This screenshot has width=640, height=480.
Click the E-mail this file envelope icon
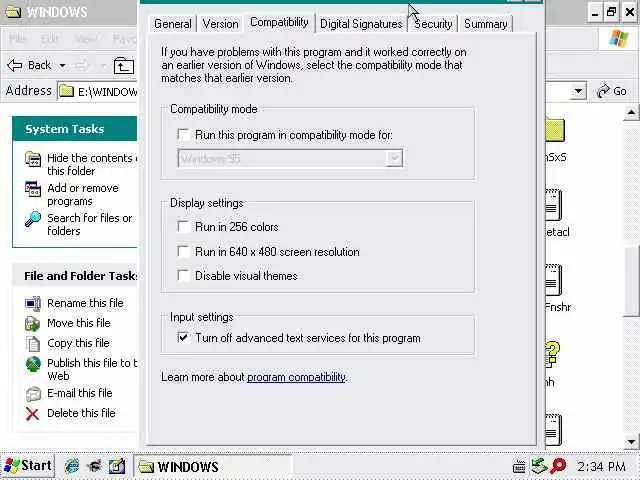(33, 394)
